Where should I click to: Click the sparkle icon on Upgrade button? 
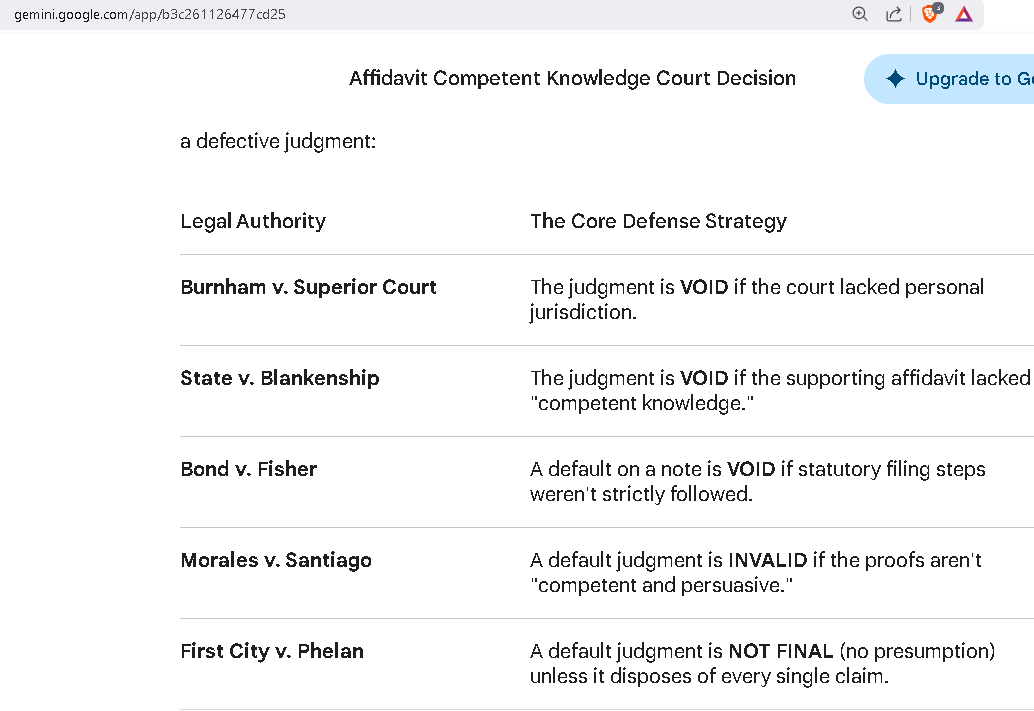pos(895,79)
